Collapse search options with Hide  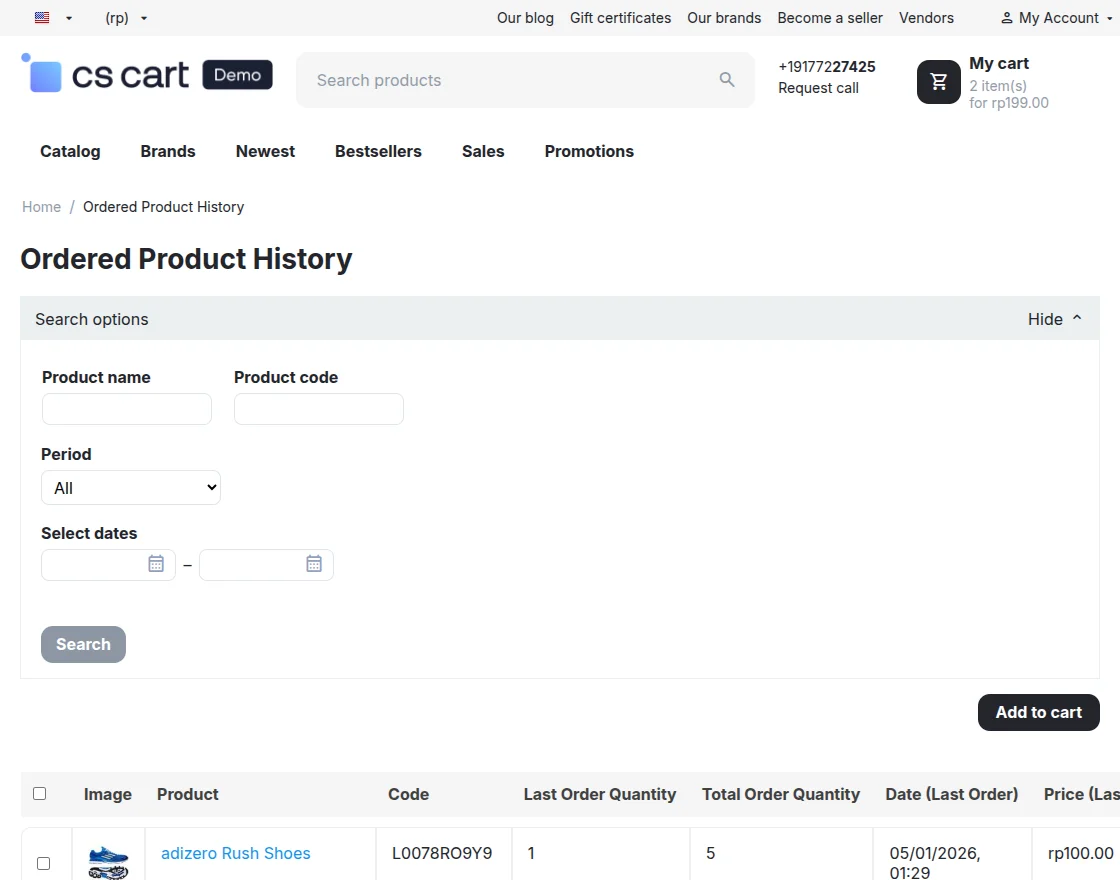[x=1054, y=319]
